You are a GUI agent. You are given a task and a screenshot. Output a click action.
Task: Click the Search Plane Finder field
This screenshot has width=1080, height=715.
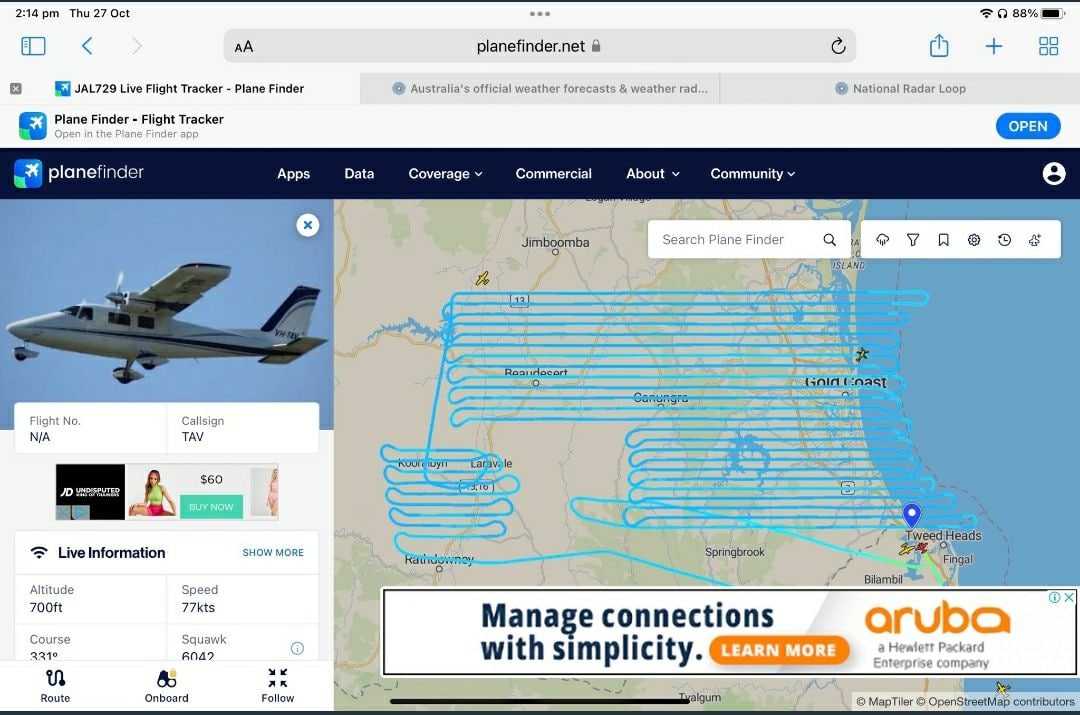click(736, 240)
